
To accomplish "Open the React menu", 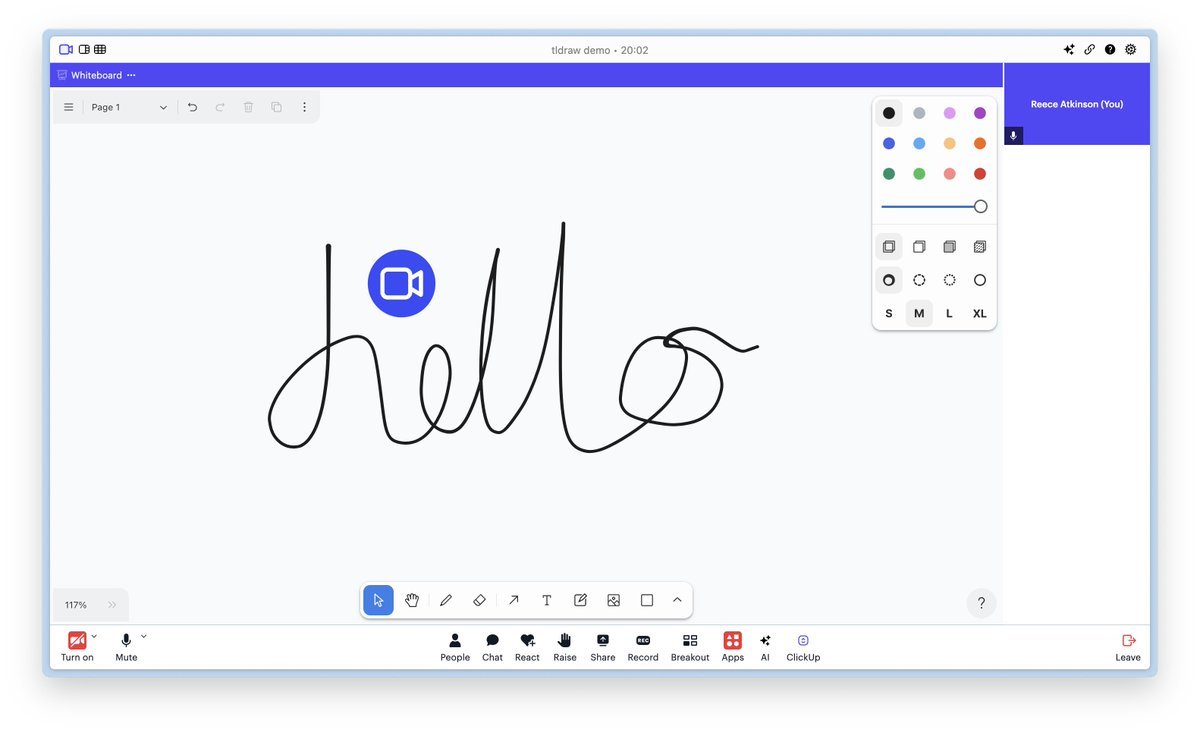I will pyautogui.click(x=527, y=646).
